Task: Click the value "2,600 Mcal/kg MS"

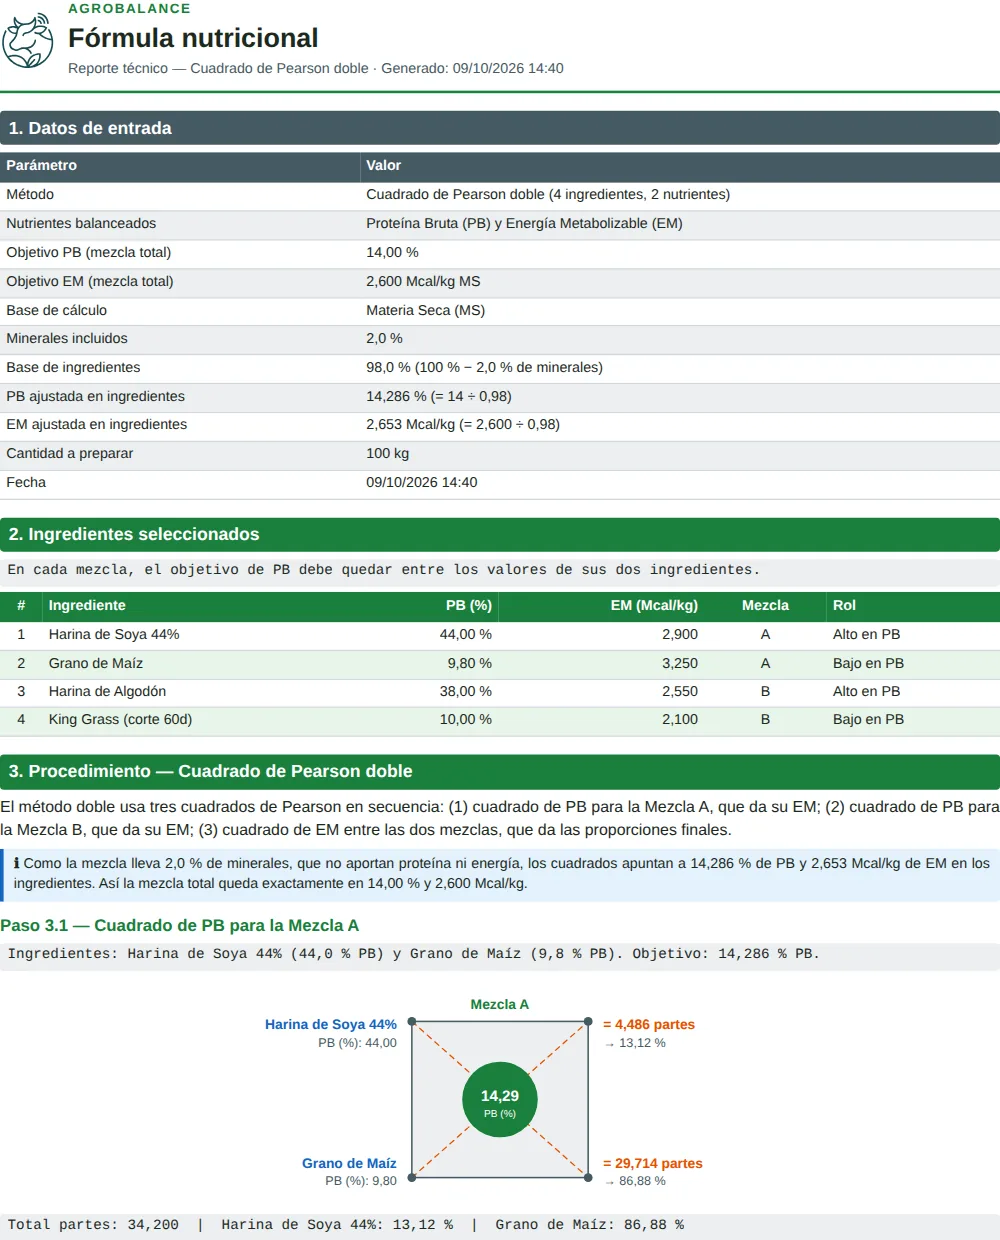Action: 423,281
